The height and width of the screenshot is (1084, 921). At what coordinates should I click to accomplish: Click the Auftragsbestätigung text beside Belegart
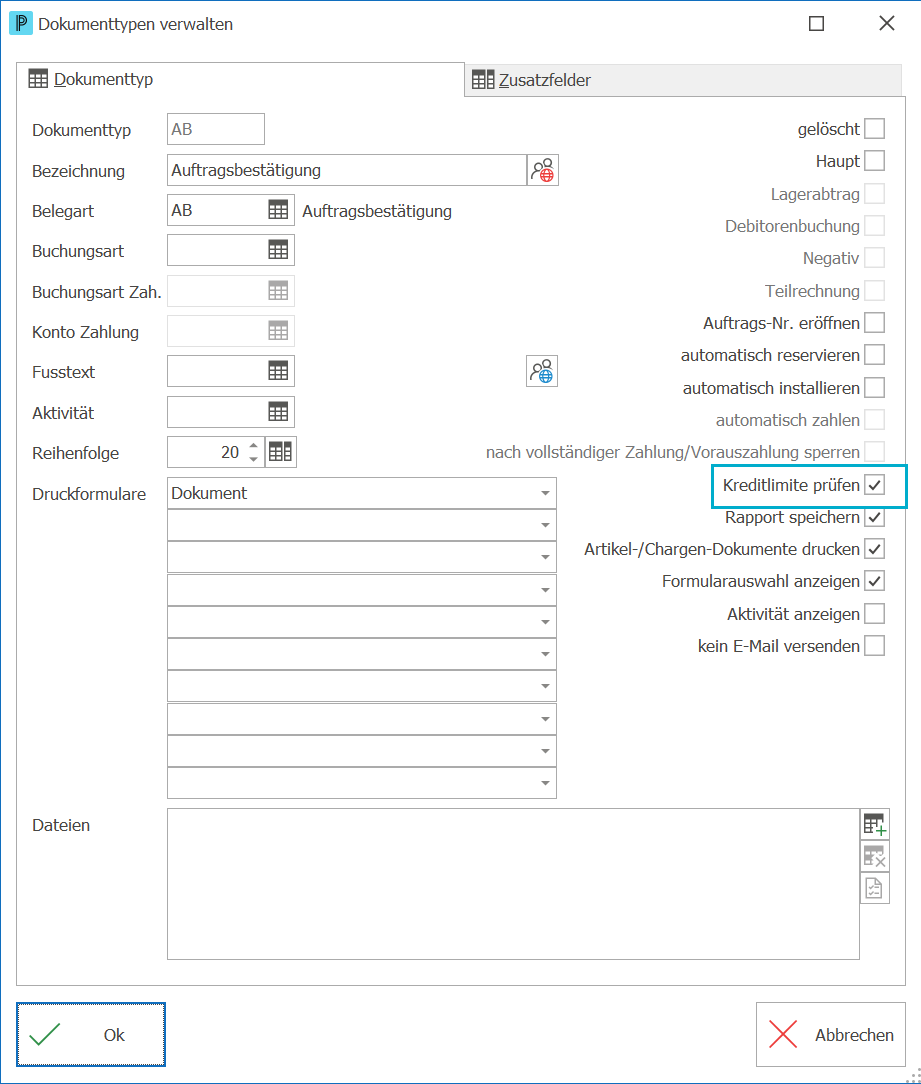(377, 211)
